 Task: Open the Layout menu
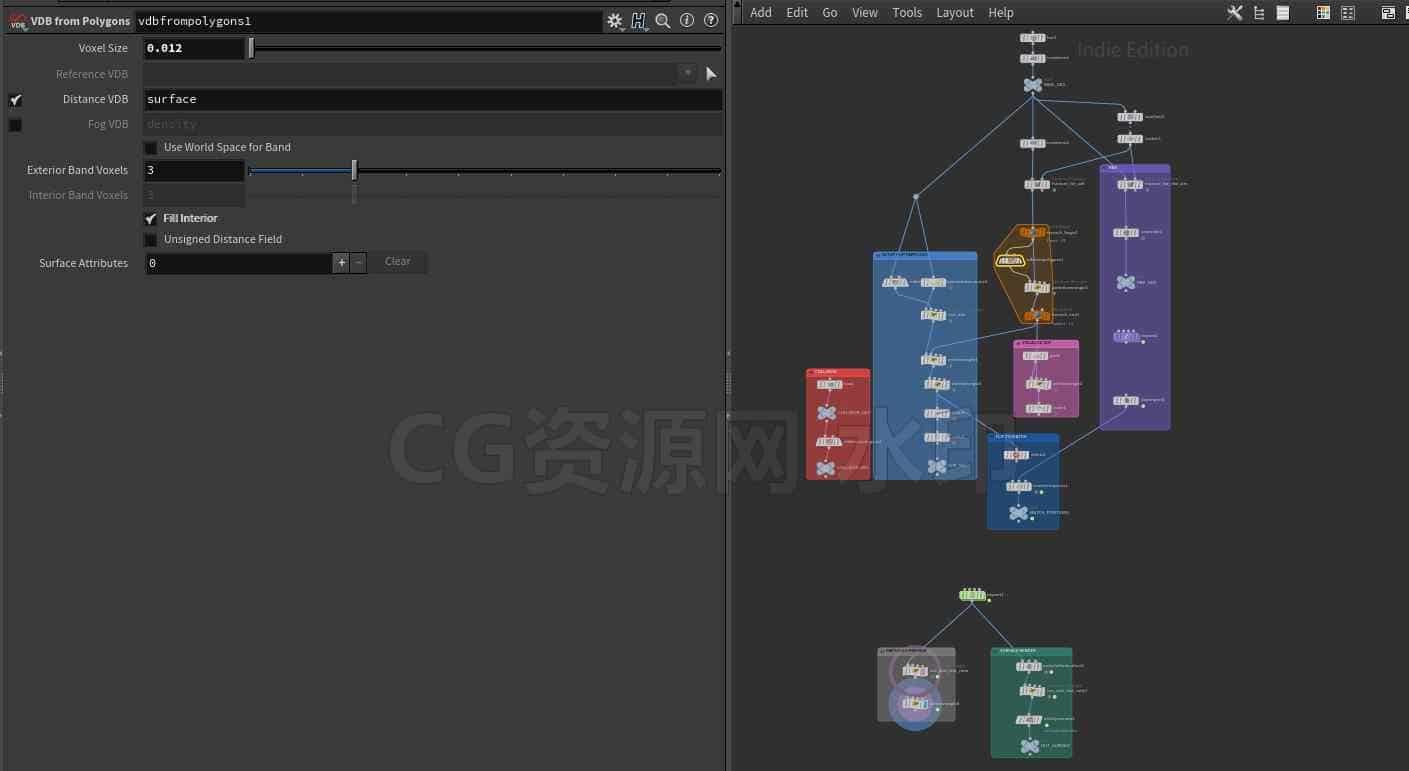coord(955,13)
